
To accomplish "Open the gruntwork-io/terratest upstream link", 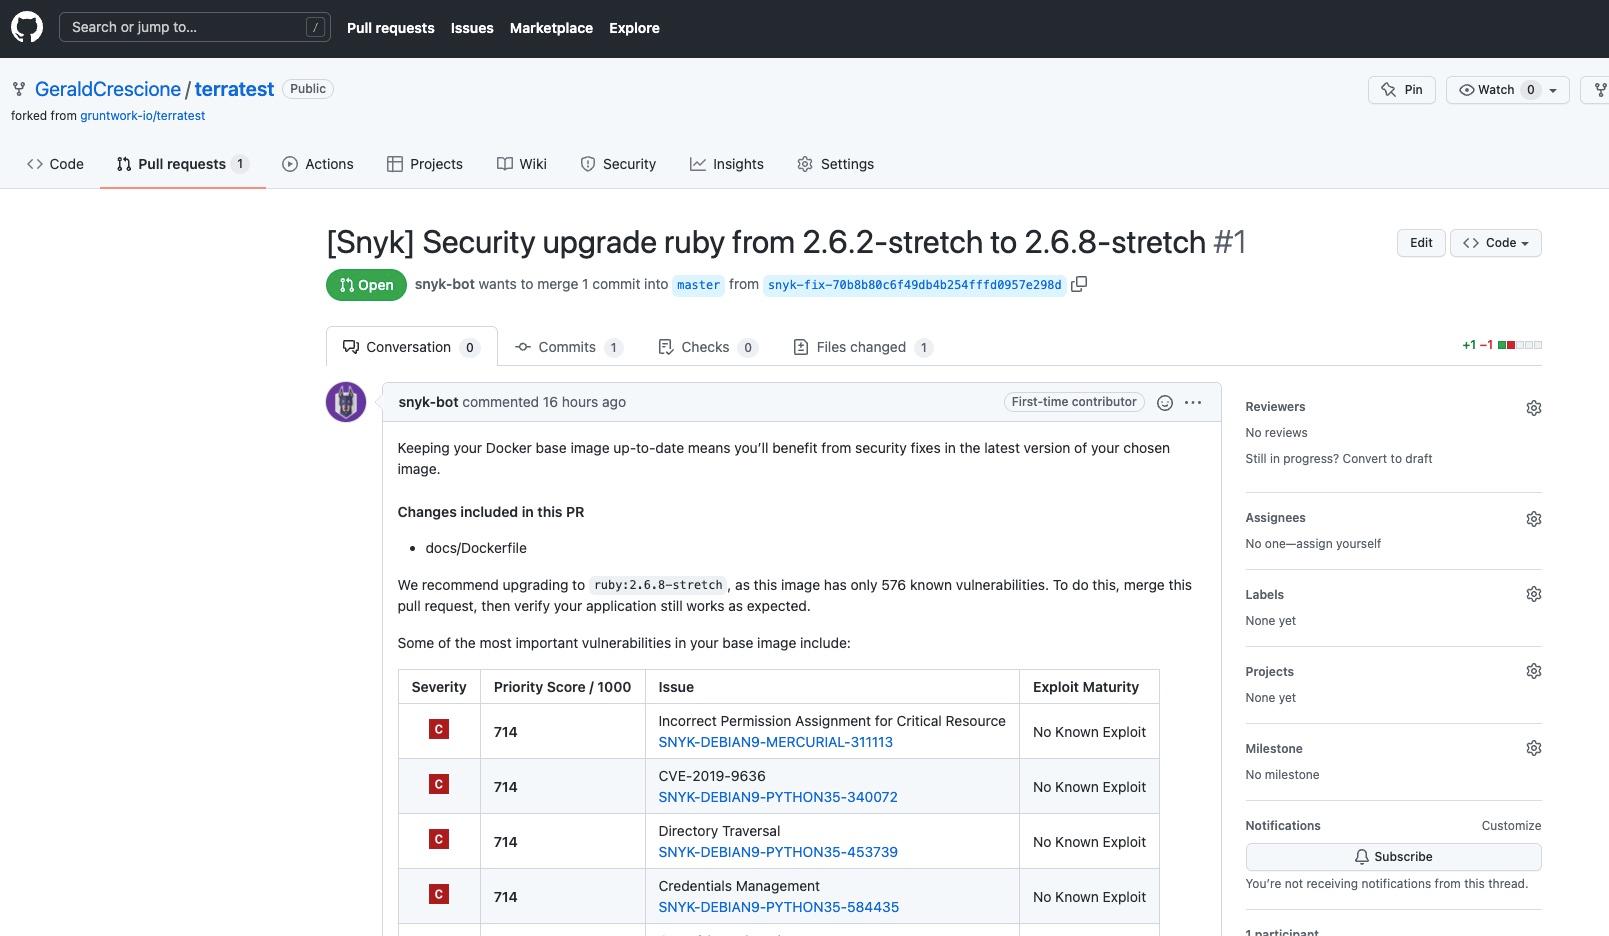I will pyautogui.click(x=142, y=116).
